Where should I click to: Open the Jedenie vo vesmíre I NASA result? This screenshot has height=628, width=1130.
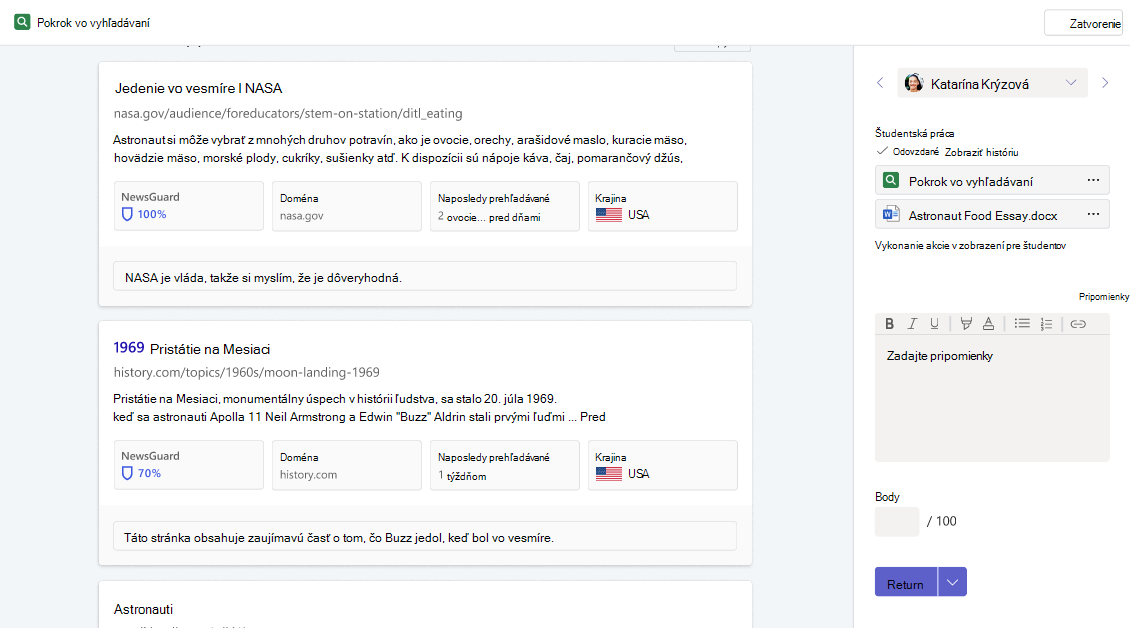pyautogui.click(x=198, y=88)
